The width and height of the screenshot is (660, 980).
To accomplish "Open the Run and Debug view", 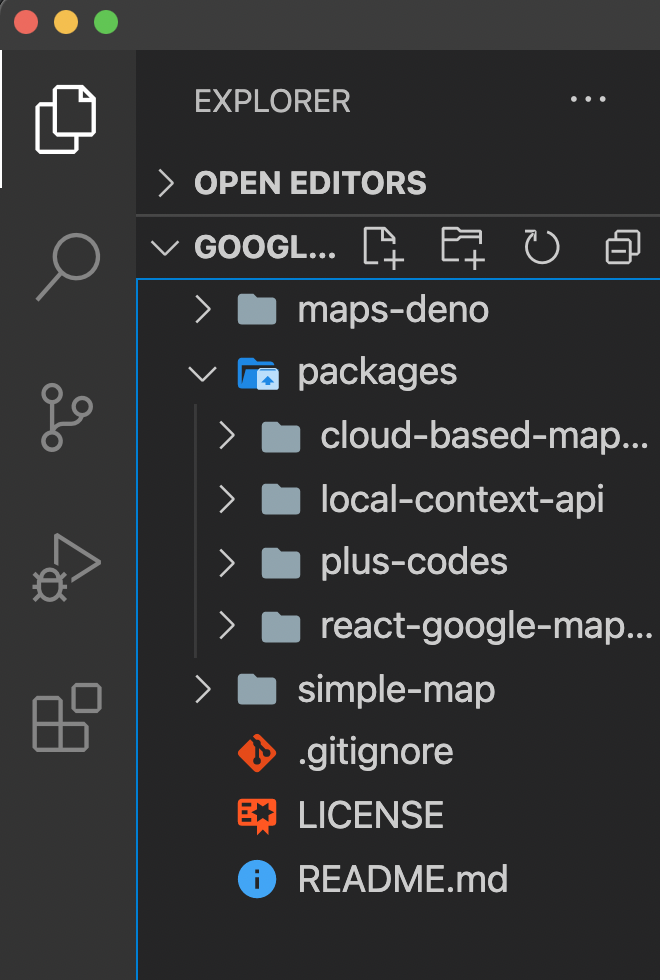I will click(x=66, y=568).
